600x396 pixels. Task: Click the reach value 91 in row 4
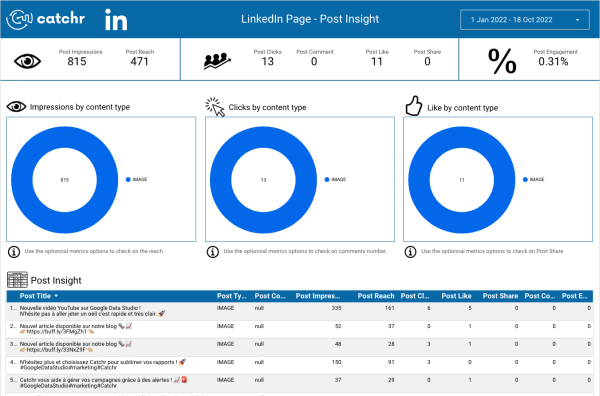(x=391, y=362)
